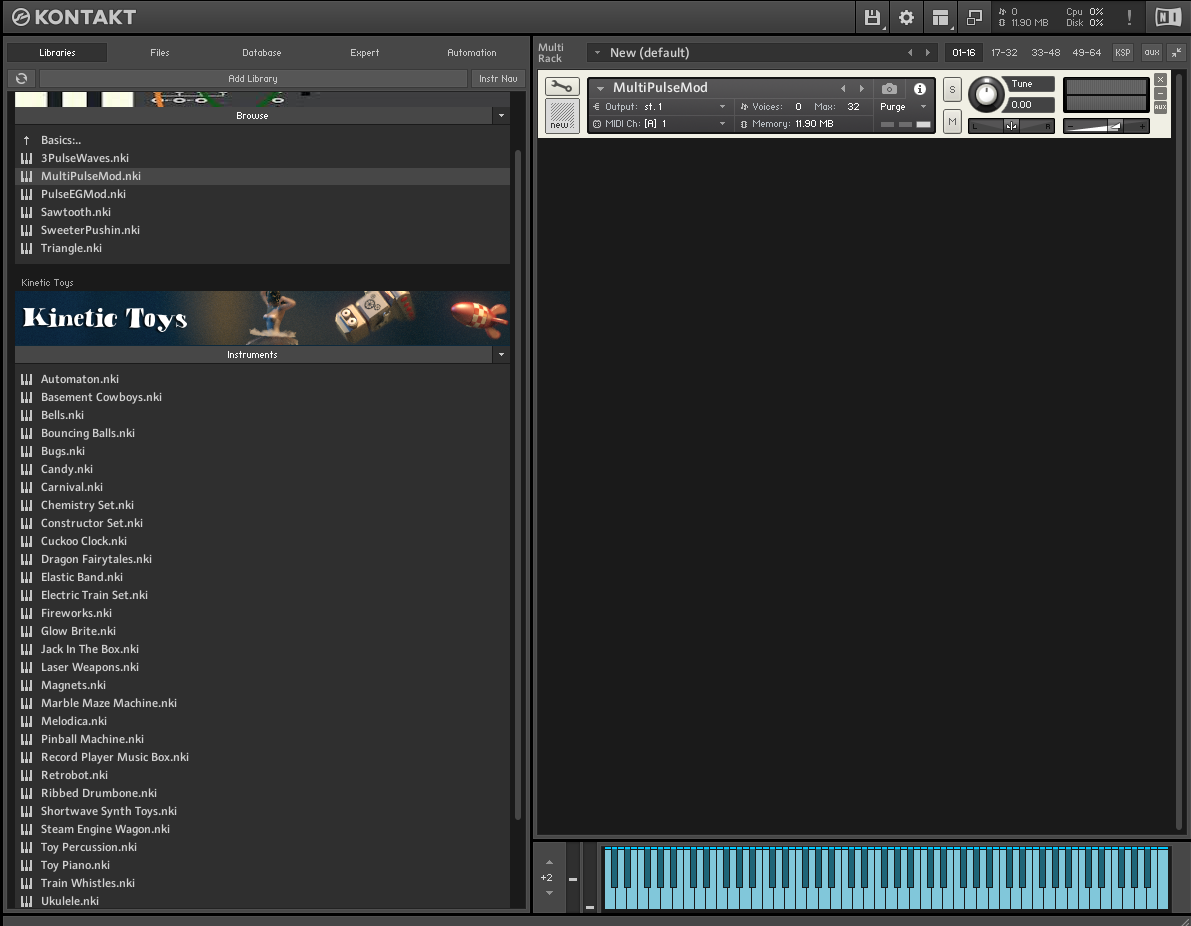This screenshot has width=1191, height=926.
Task: Go to previous multi with left arrow
Action: pos(910,52)
